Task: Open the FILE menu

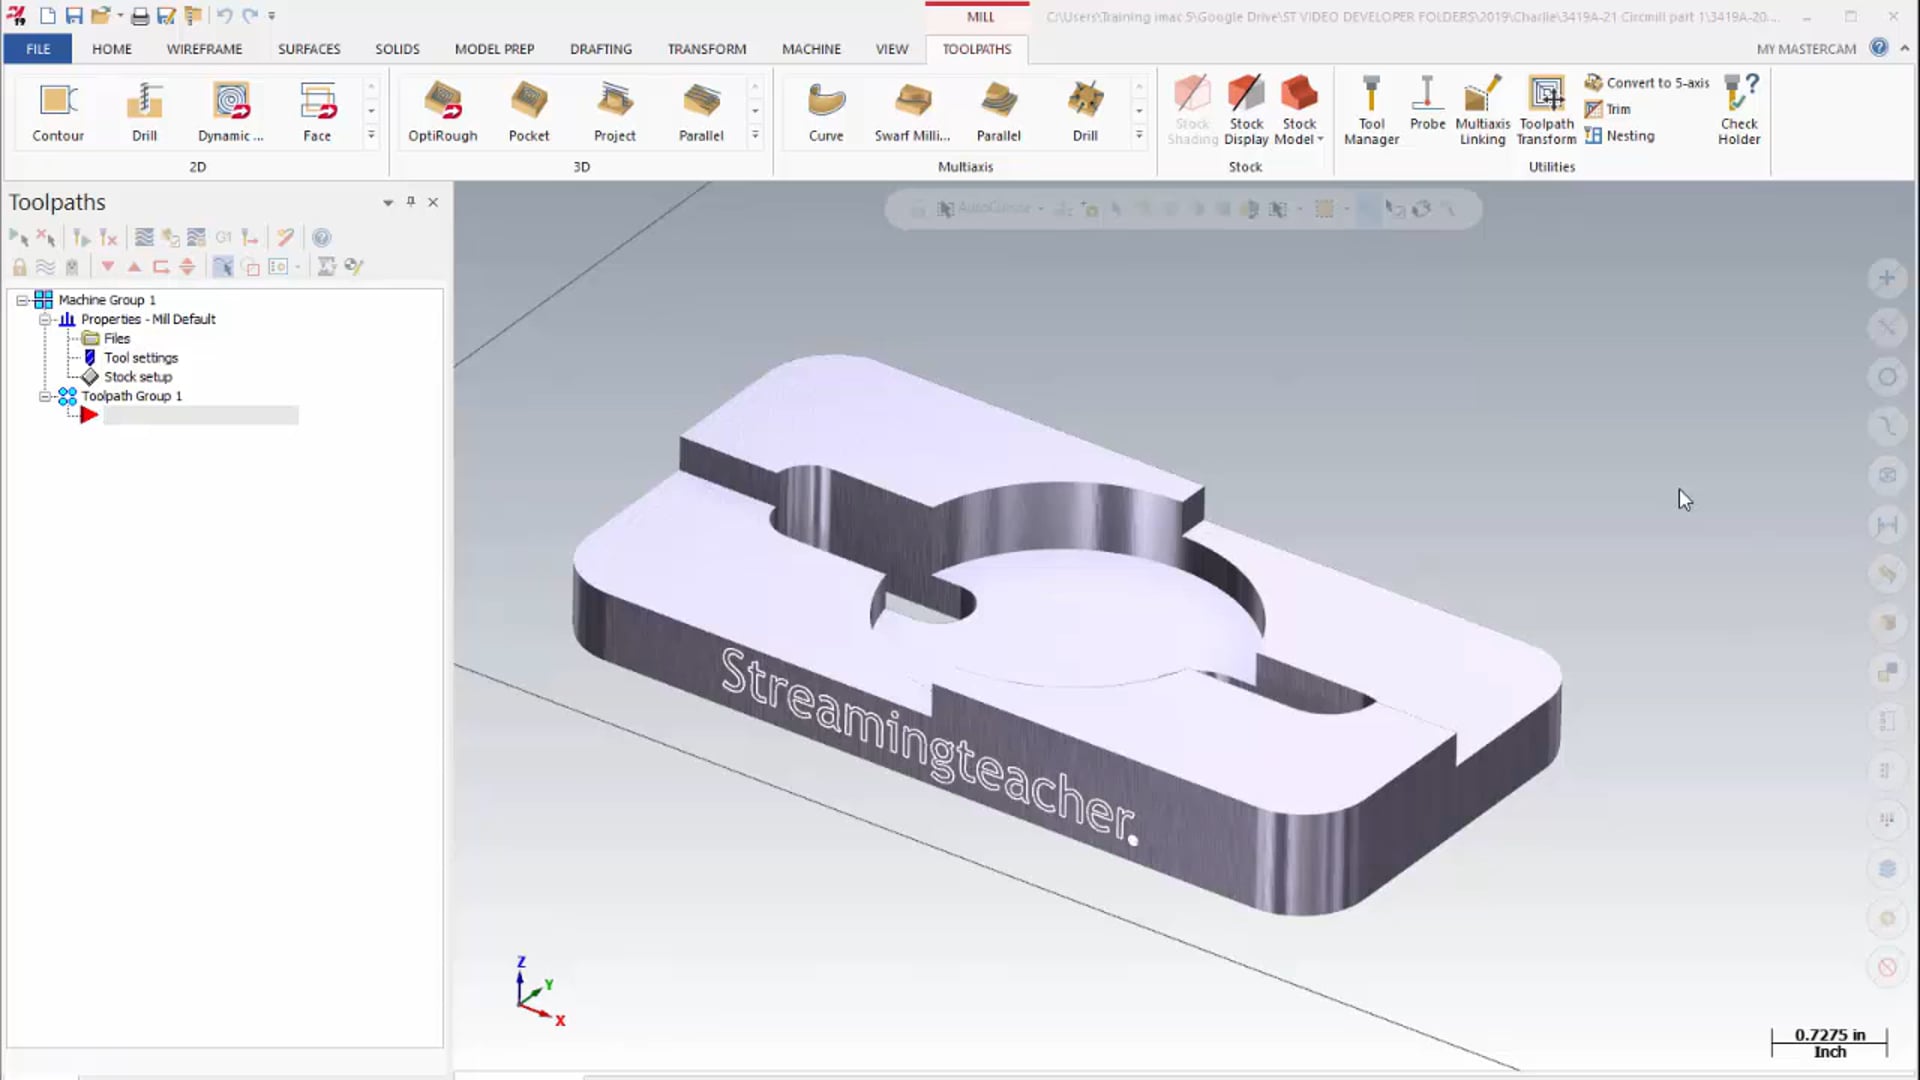Action: (x=38, y=49)
